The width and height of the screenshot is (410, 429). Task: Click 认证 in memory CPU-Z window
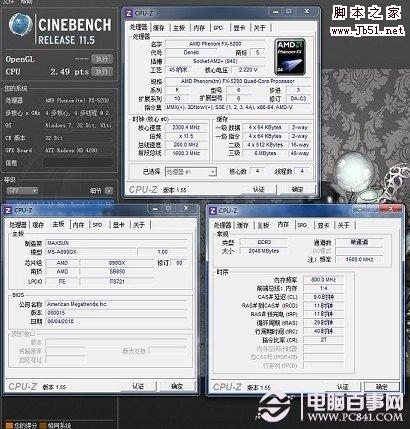(x=343, y=387)
